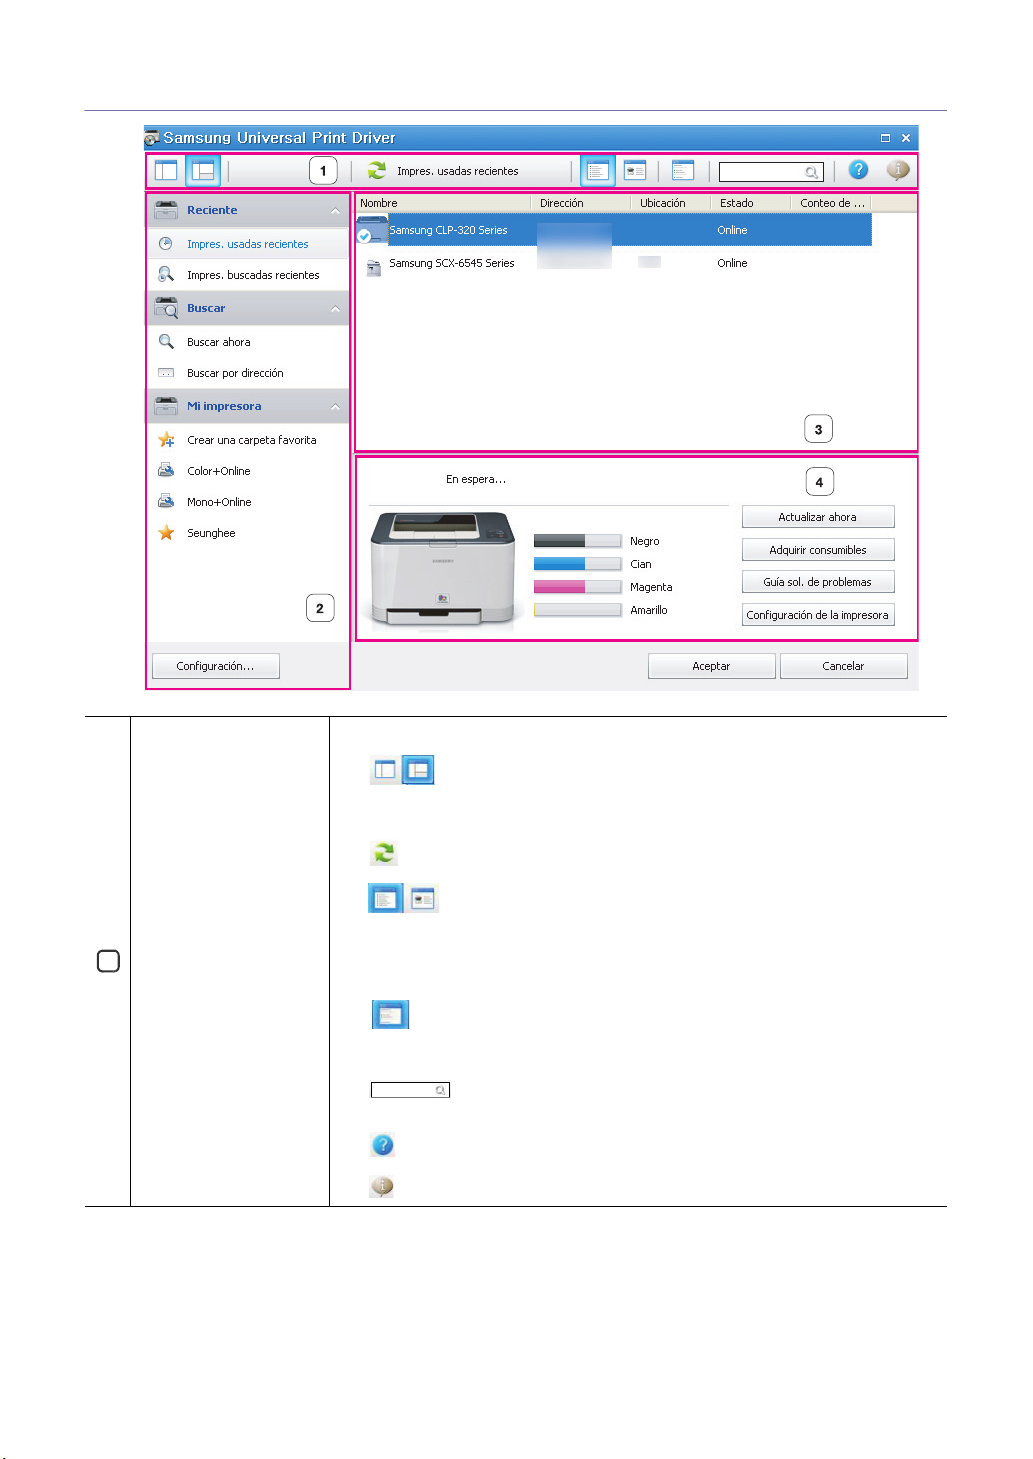Click the toolbar icon directly left of the search box
This screenshot has height=1459, width=1033.
click(x=683, y=171)
